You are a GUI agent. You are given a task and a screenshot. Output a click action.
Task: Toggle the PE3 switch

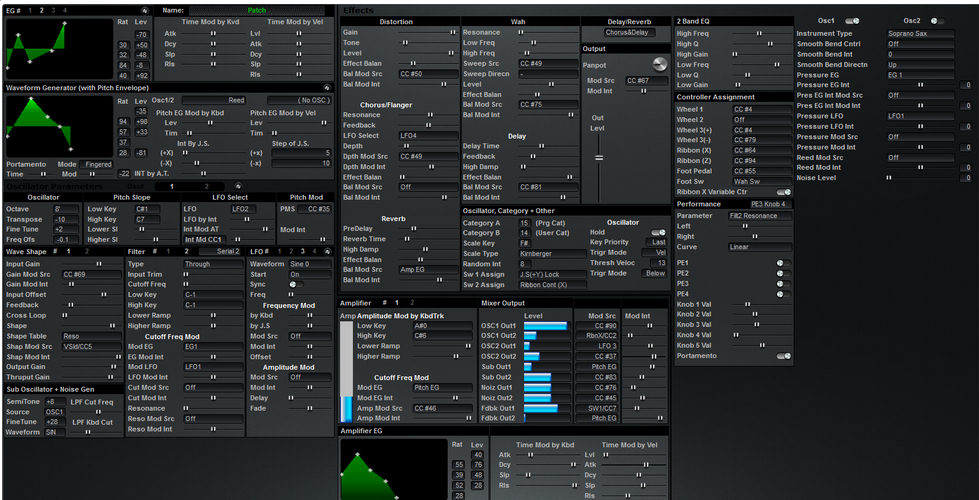pyautogui.click(x=784, y=283)
